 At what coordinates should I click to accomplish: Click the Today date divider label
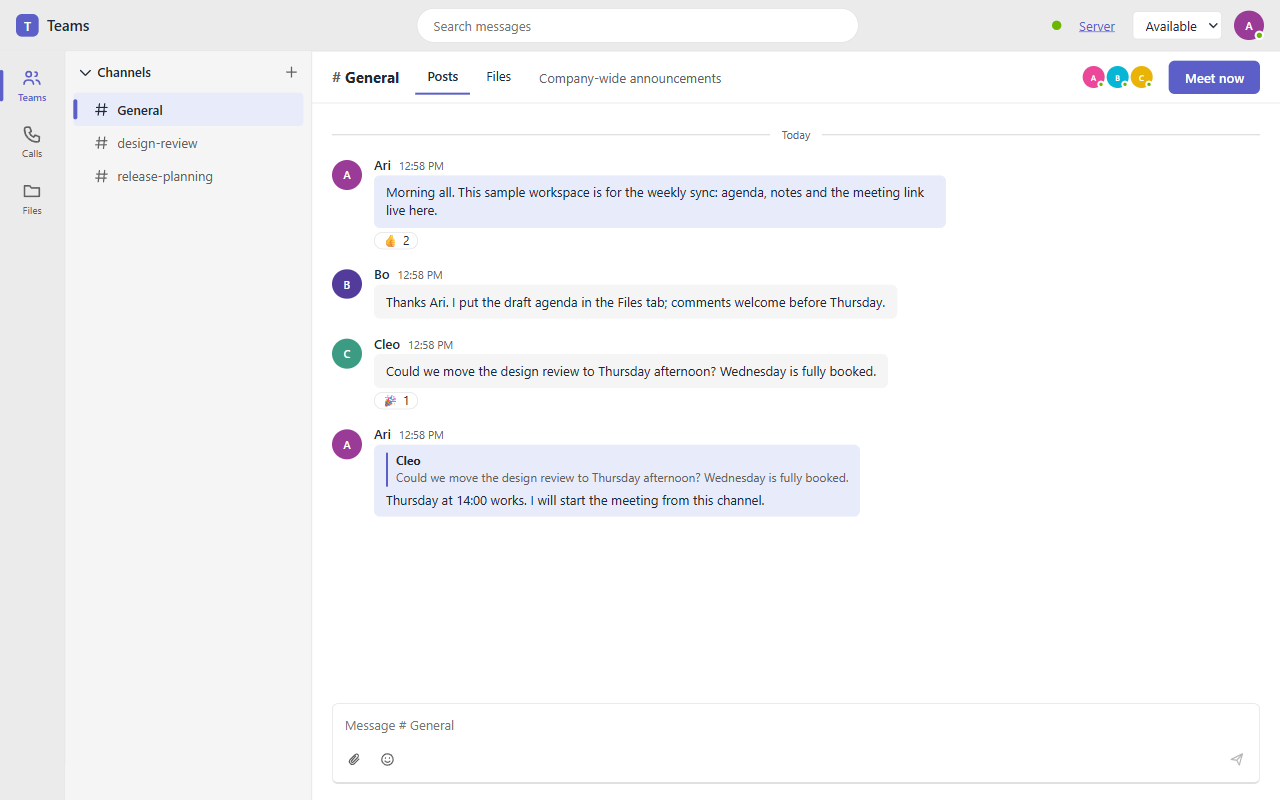pyautogui.click(x=796, y=135)
